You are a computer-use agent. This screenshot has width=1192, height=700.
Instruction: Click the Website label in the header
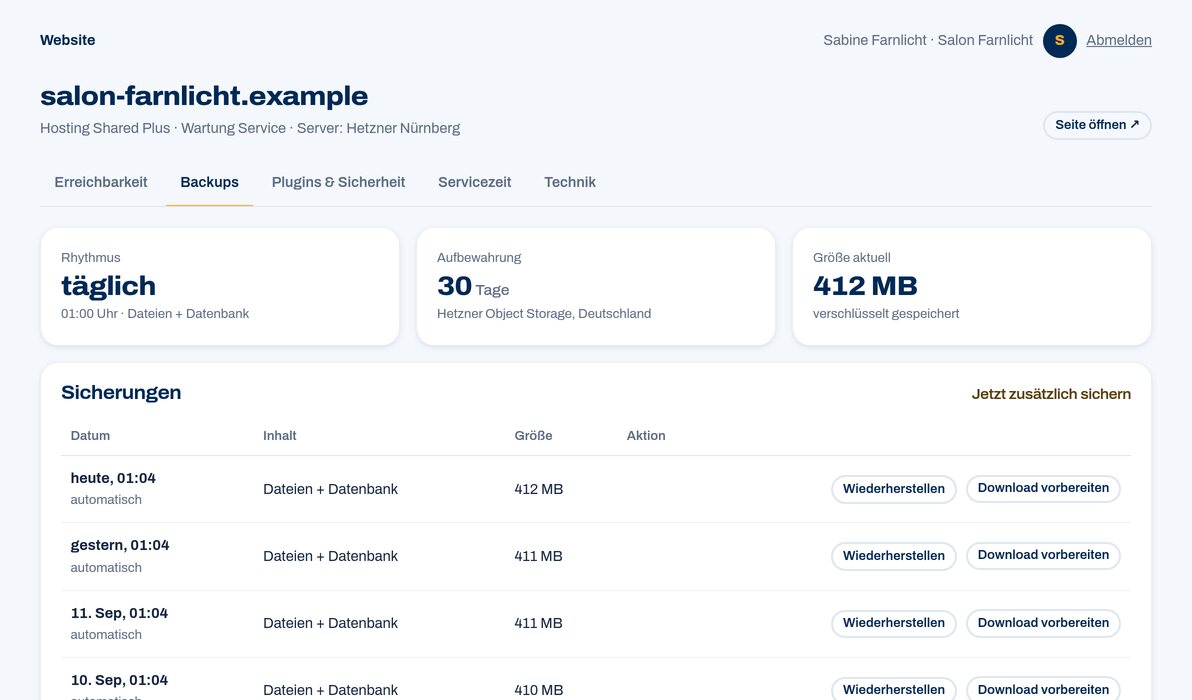[x=68, y=40]
